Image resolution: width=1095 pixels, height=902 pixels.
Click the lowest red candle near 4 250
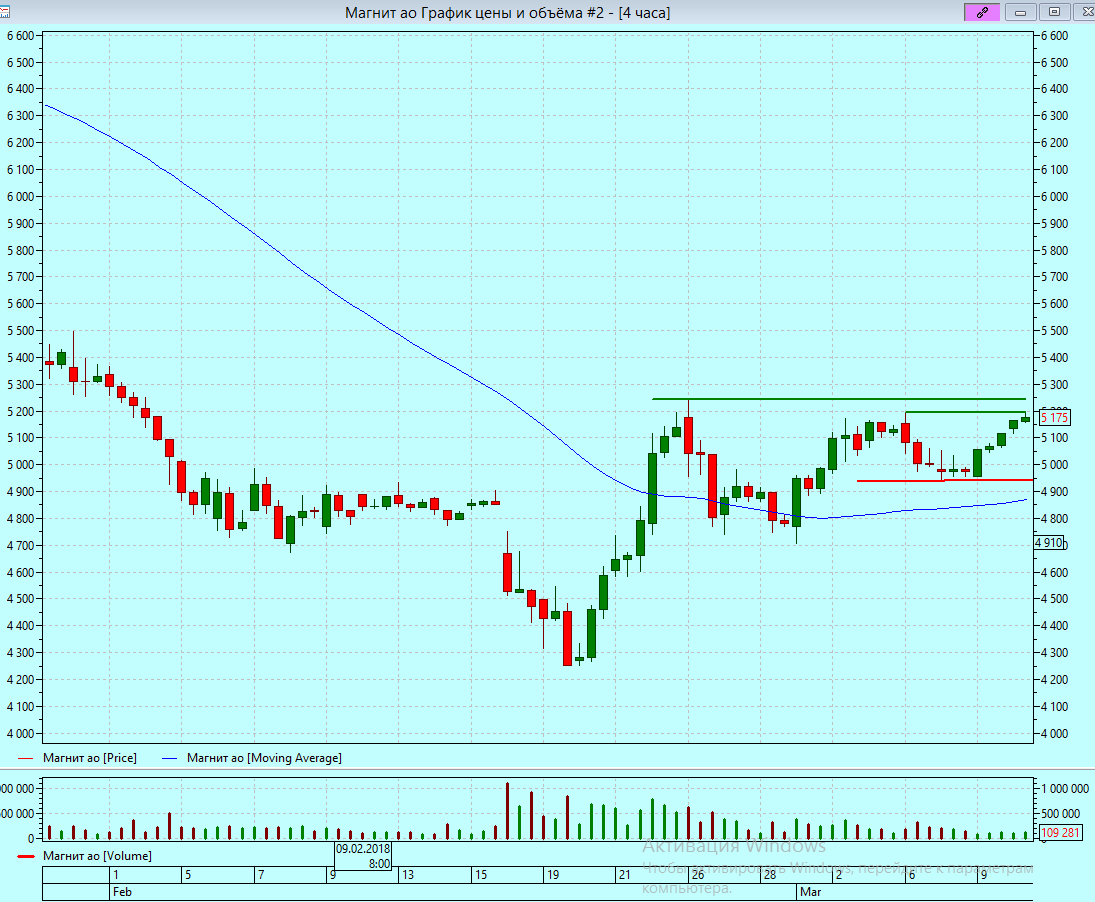pos(567,638)
